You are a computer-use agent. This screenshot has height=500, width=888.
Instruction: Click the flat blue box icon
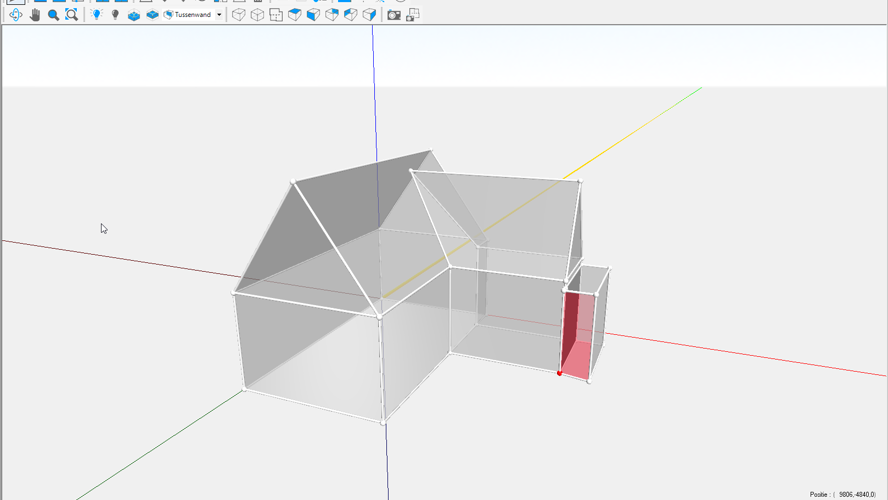[152, 15]
